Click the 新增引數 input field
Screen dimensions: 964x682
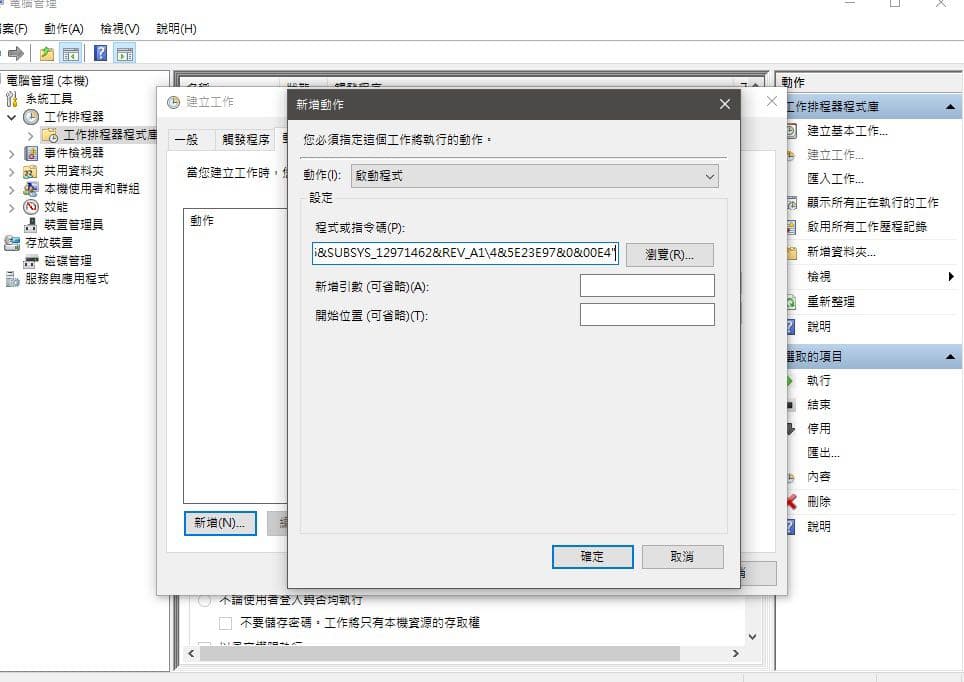(647, 286)
